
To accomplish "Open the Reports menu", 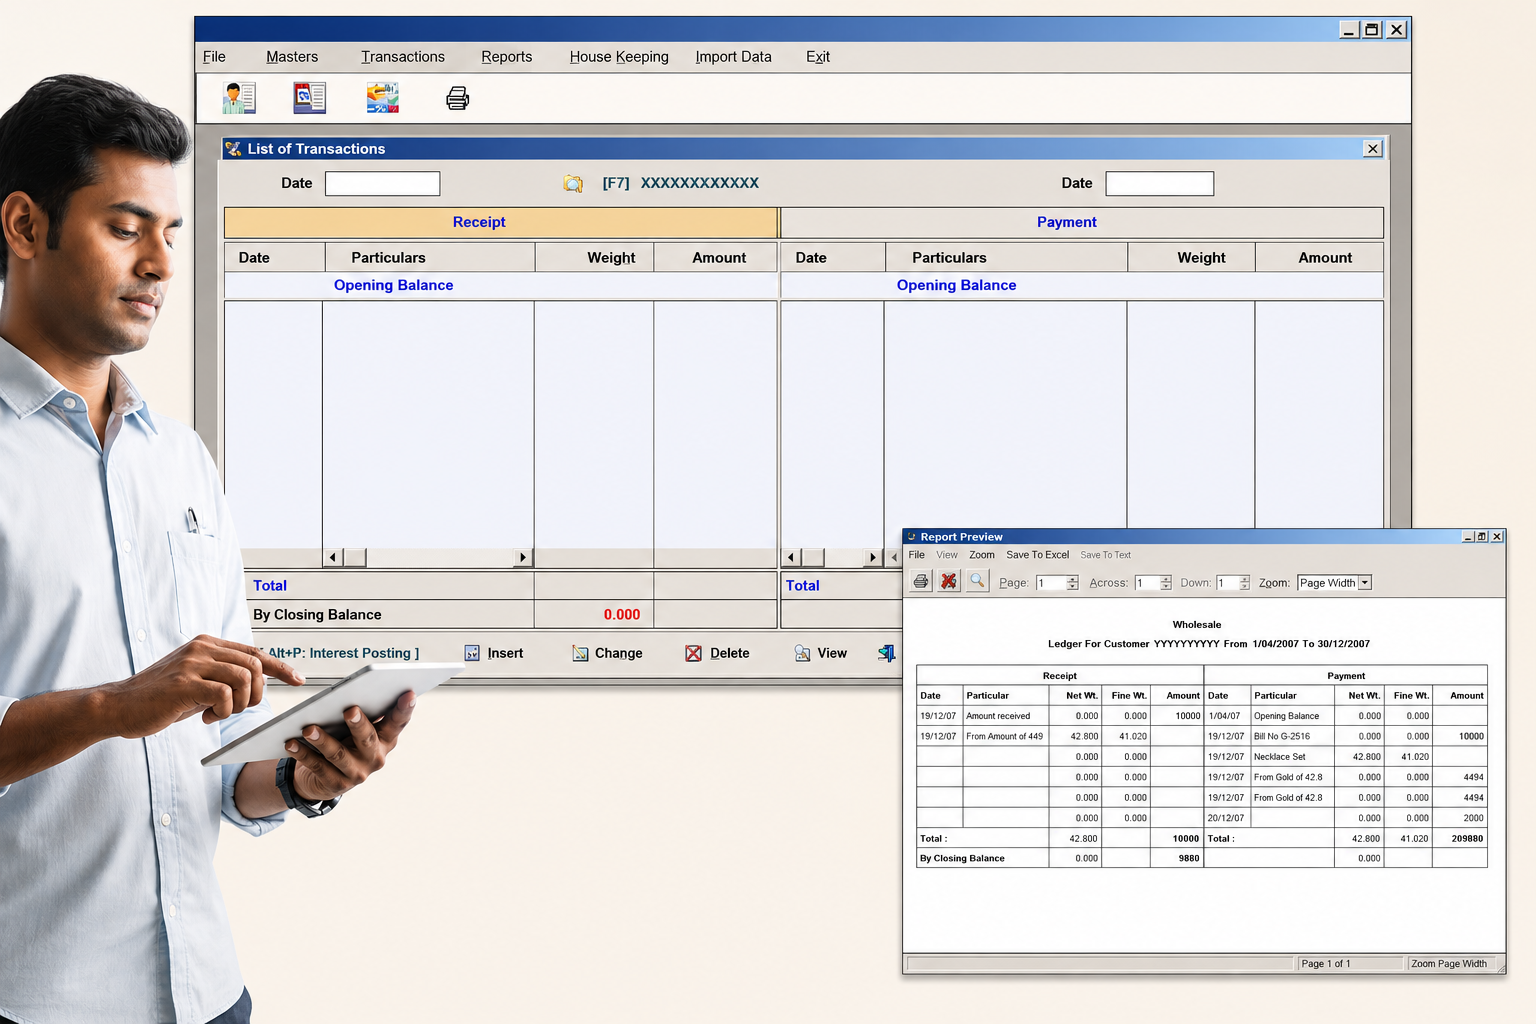I will coord(507,57).
